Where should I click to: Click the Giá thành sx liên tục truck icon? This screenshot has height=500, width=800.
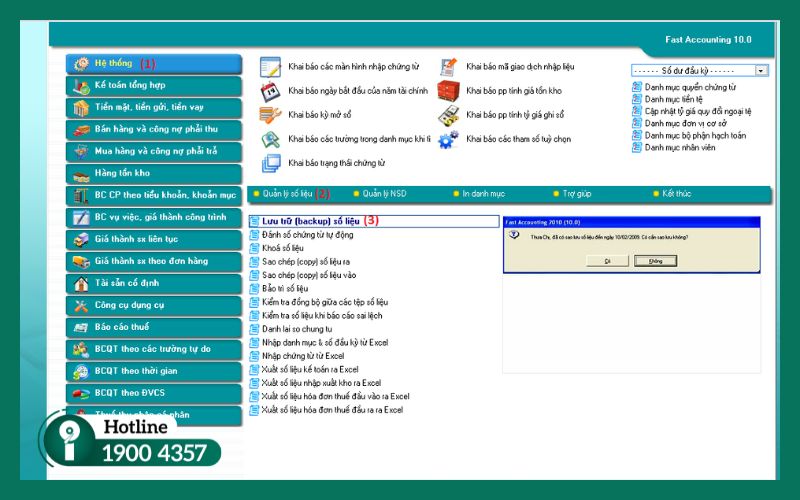(x=81, y=240)
